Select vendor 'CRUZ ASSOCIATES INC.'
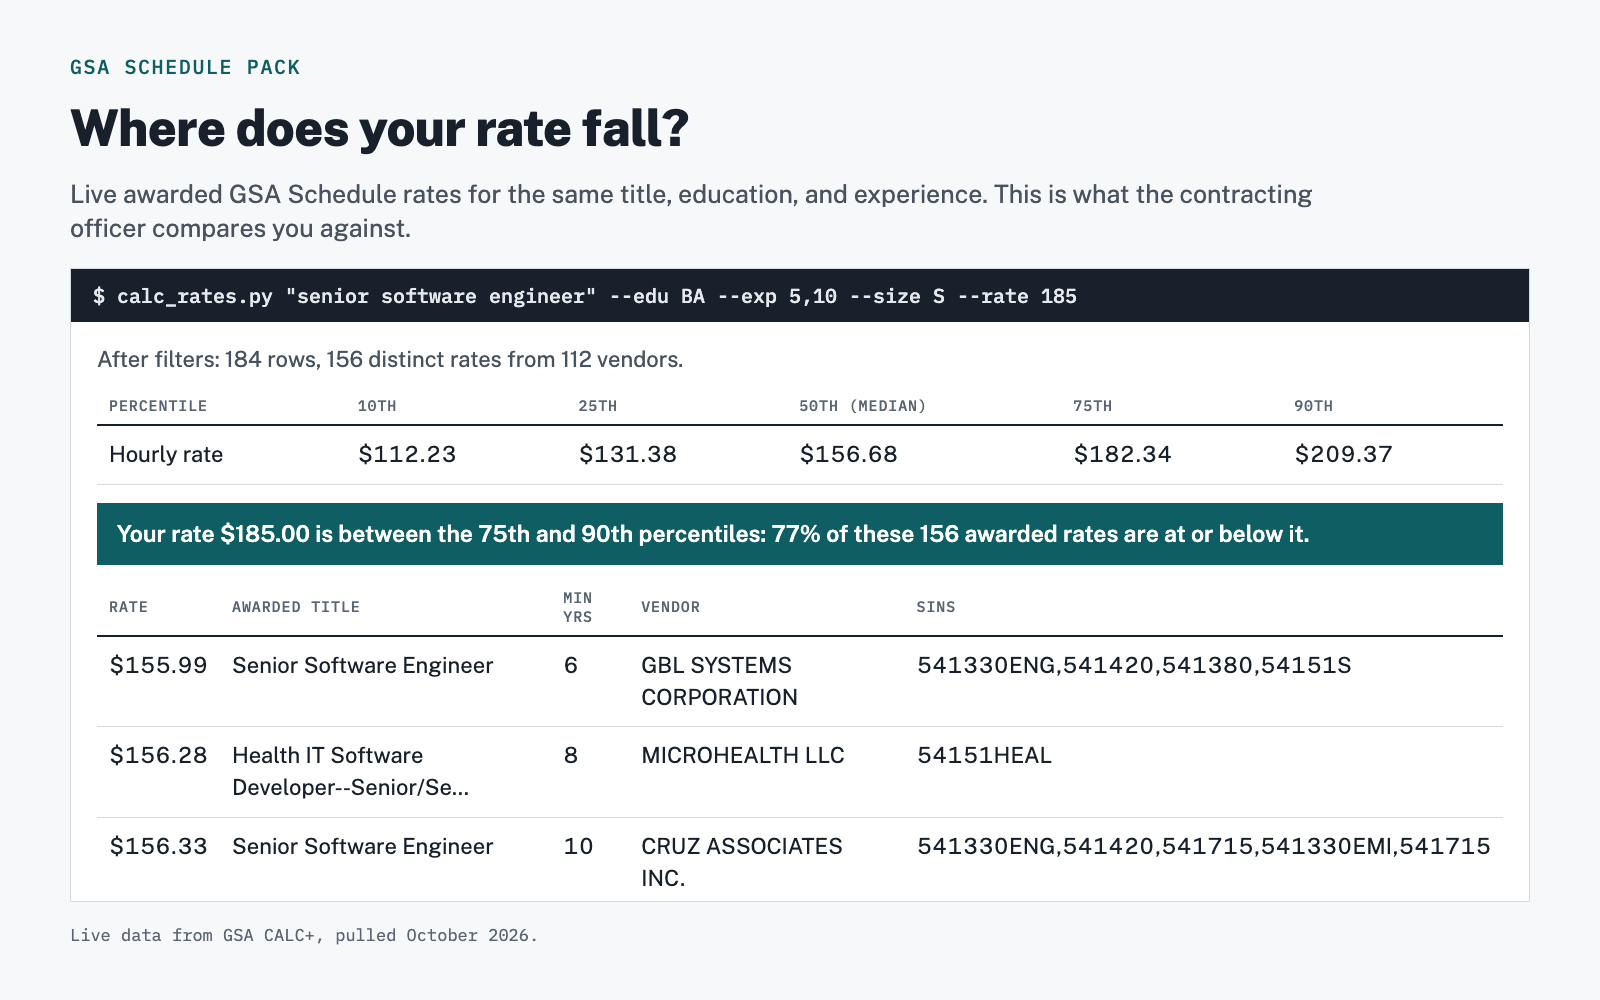The width and height of the screenshot is (1600, 1000). pos(742,862)
